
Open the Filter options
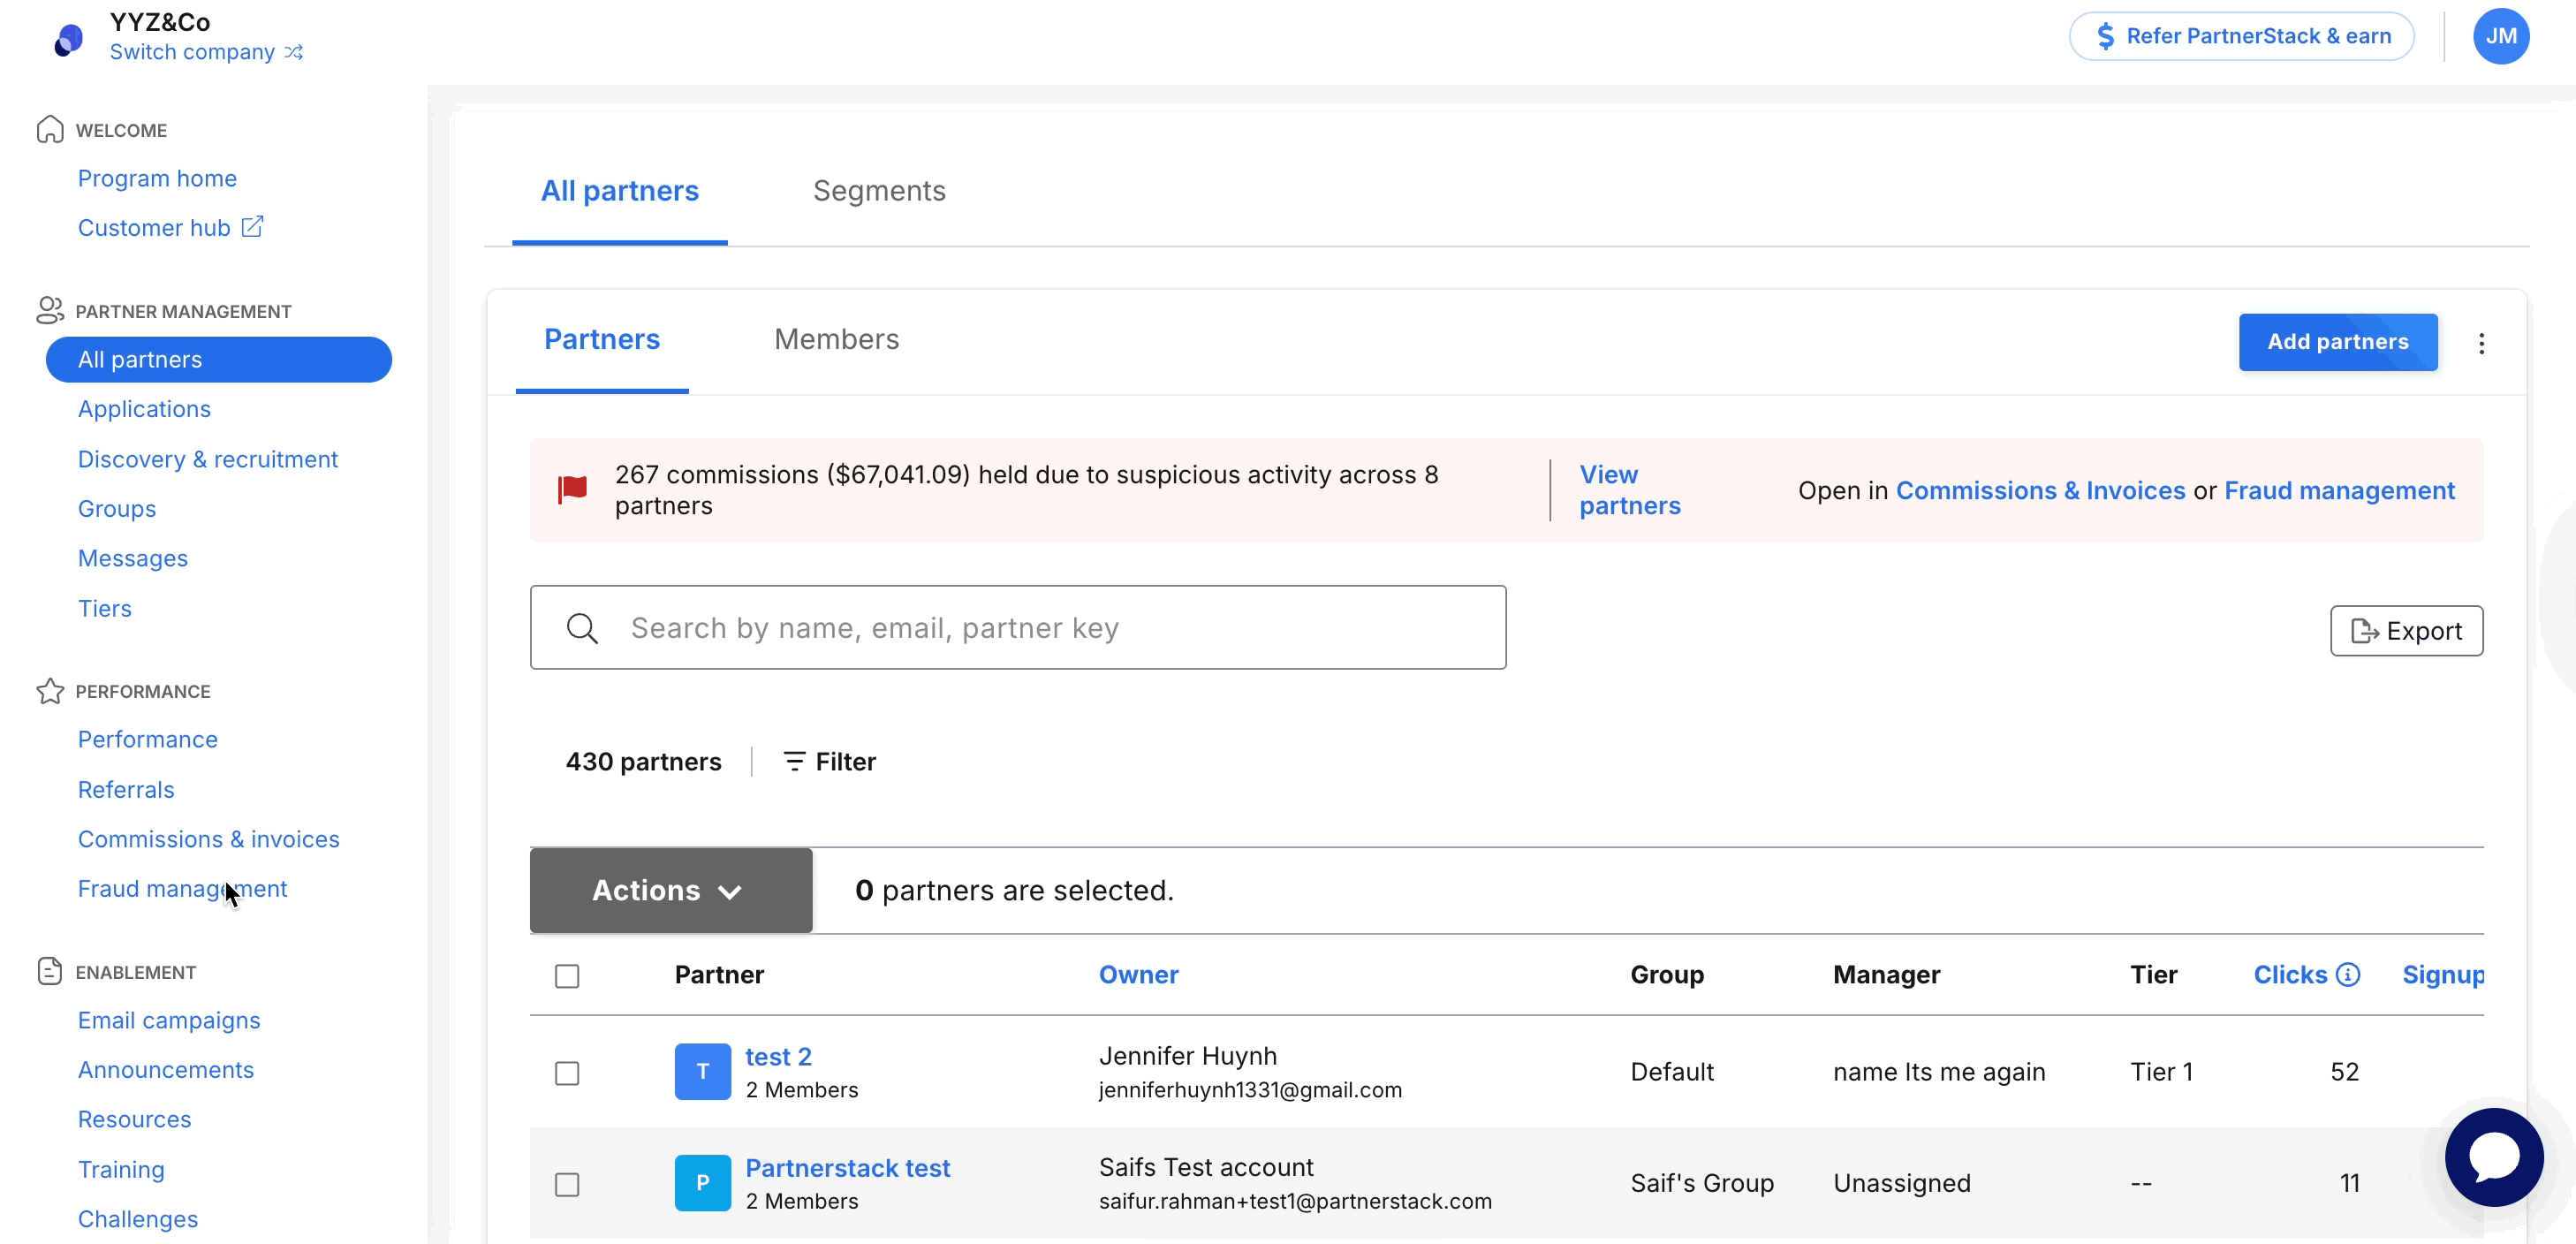829,761
